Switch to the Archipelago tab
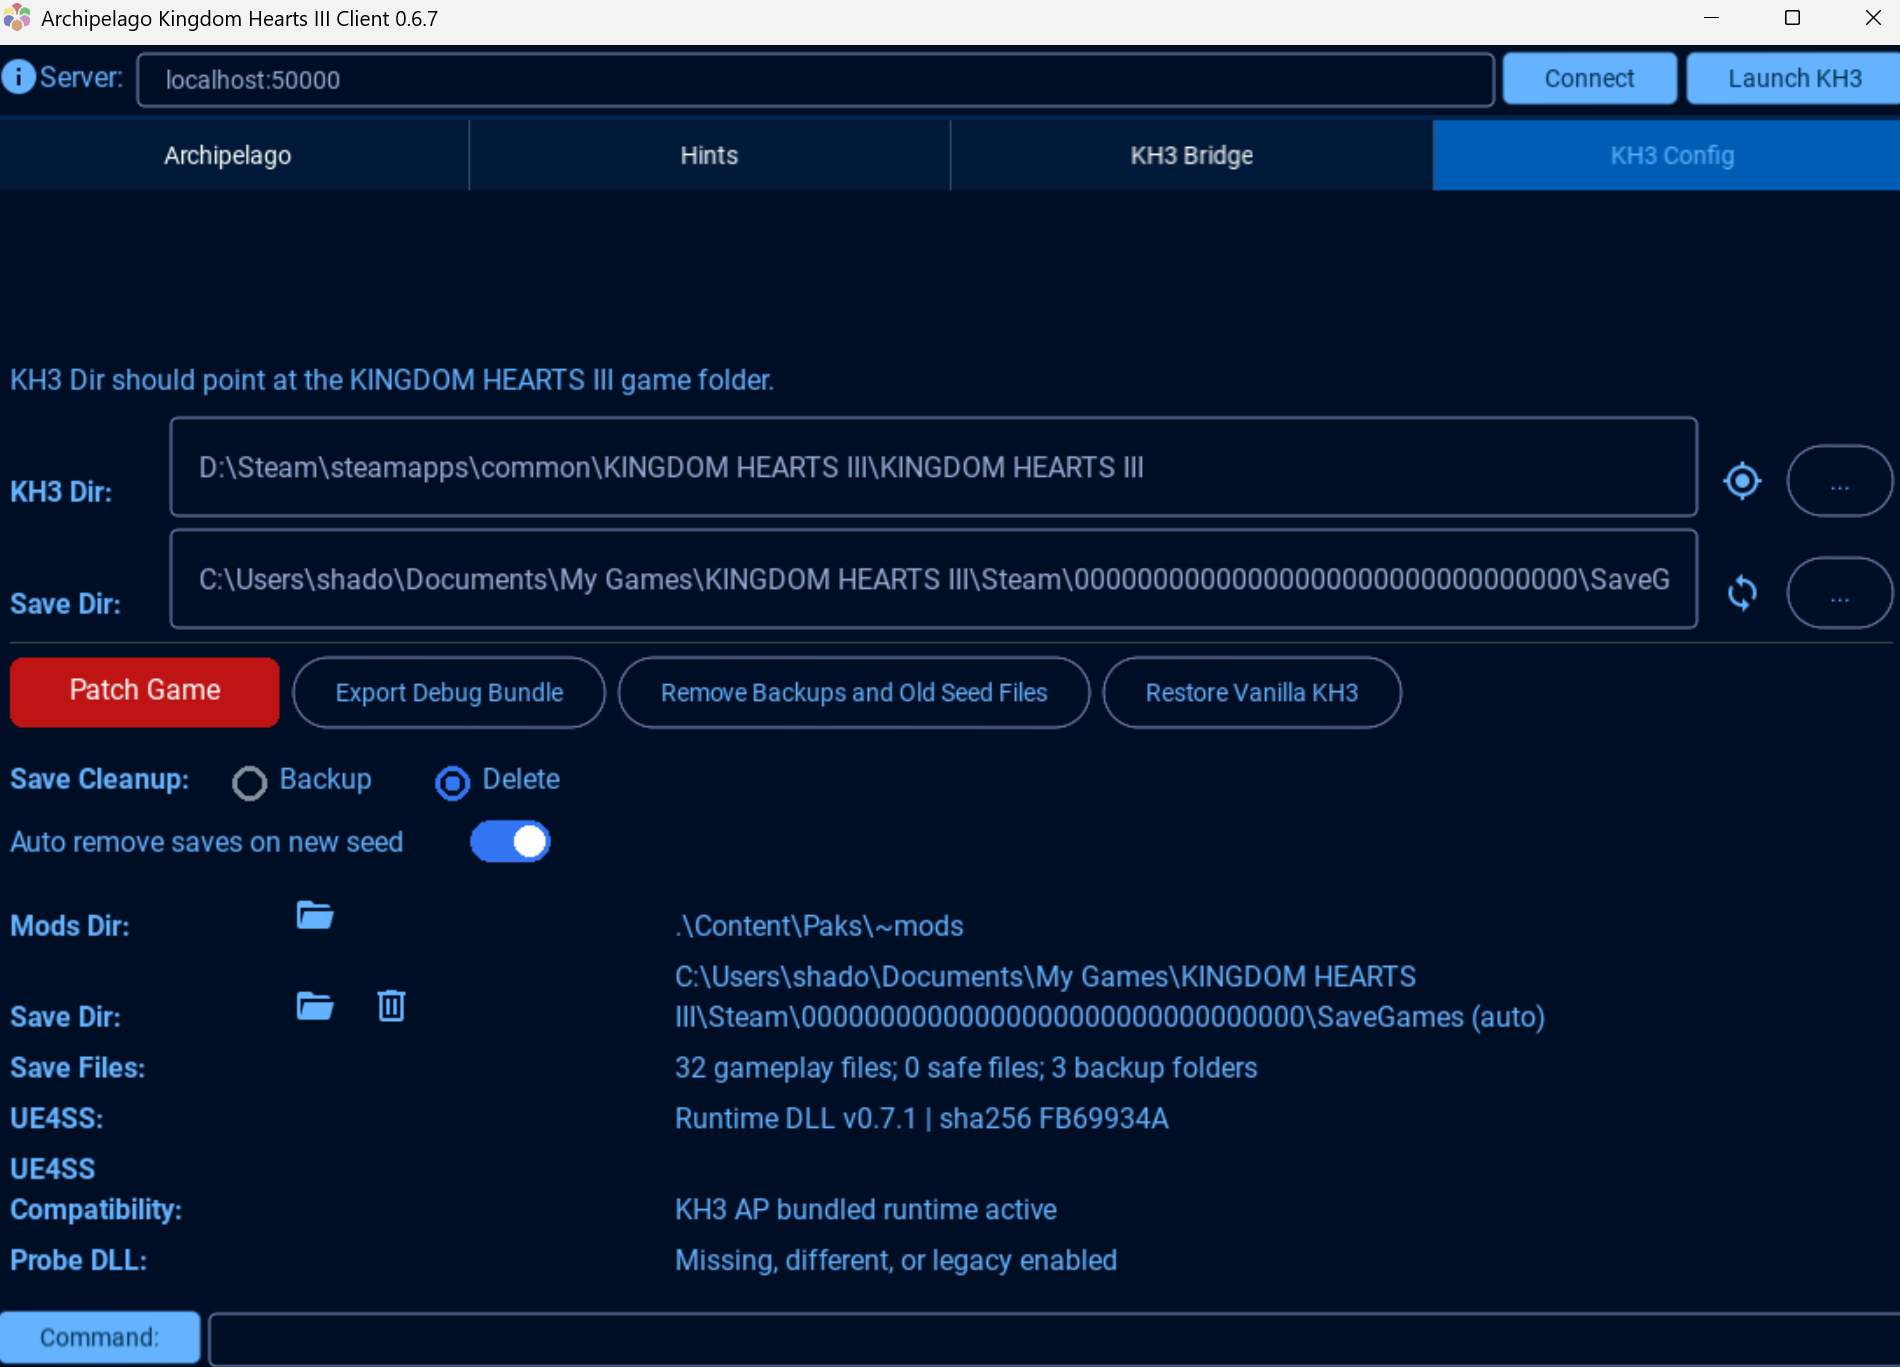The height and width of the screenshot is (1367, 1900). [234, 155]
